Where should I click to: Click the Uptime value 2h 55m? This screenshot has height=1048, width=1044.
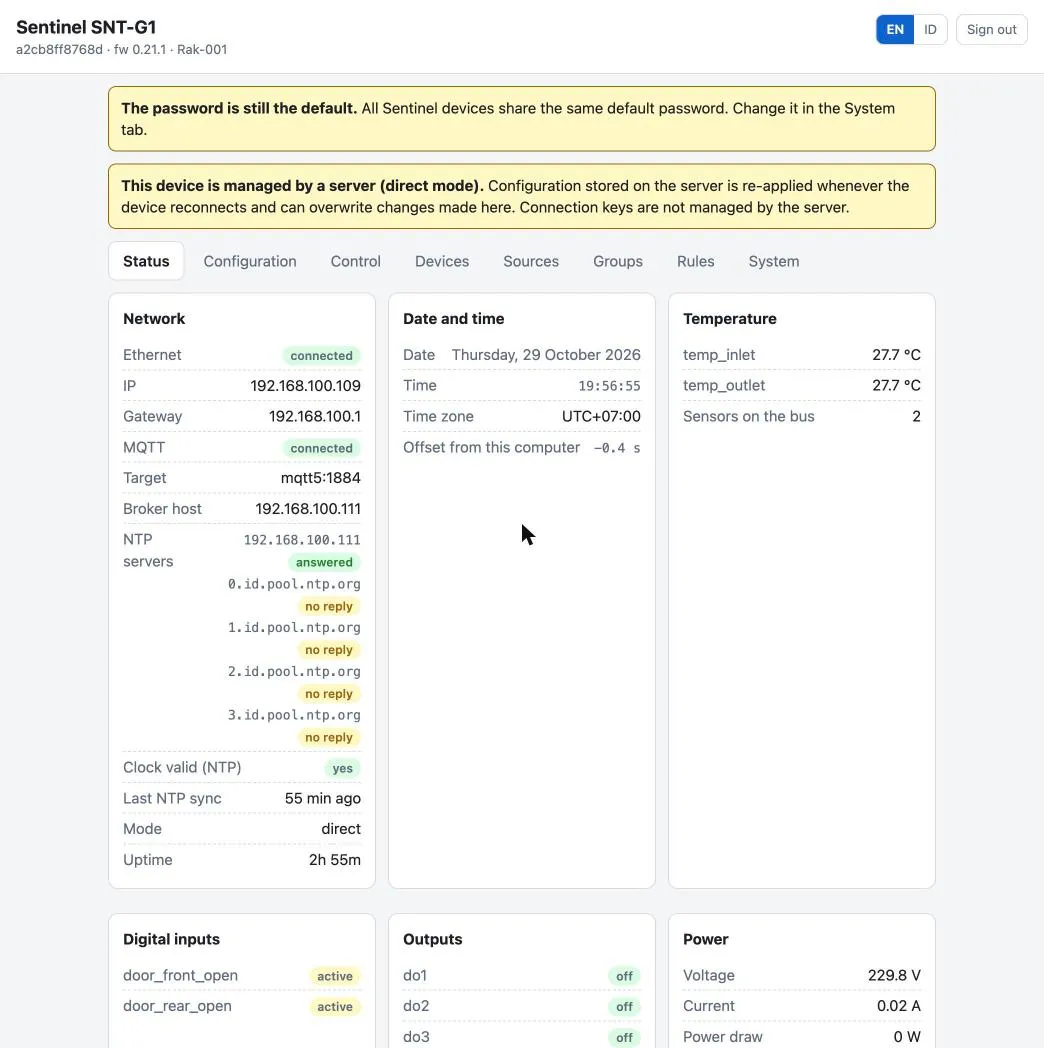click(x=335, y=860)
